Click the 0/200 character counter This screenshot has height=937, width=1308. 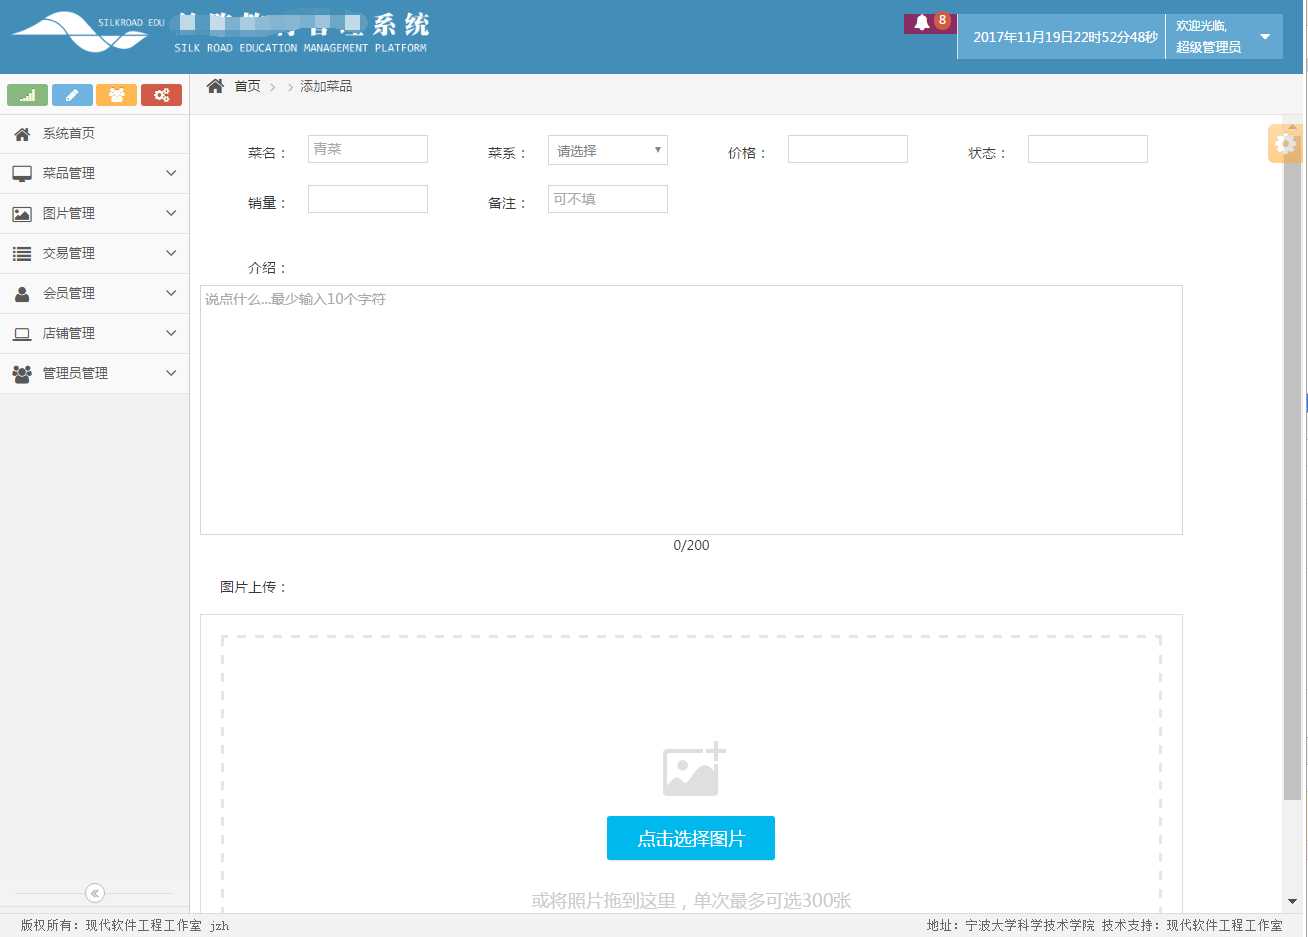(x=691, y=545)
